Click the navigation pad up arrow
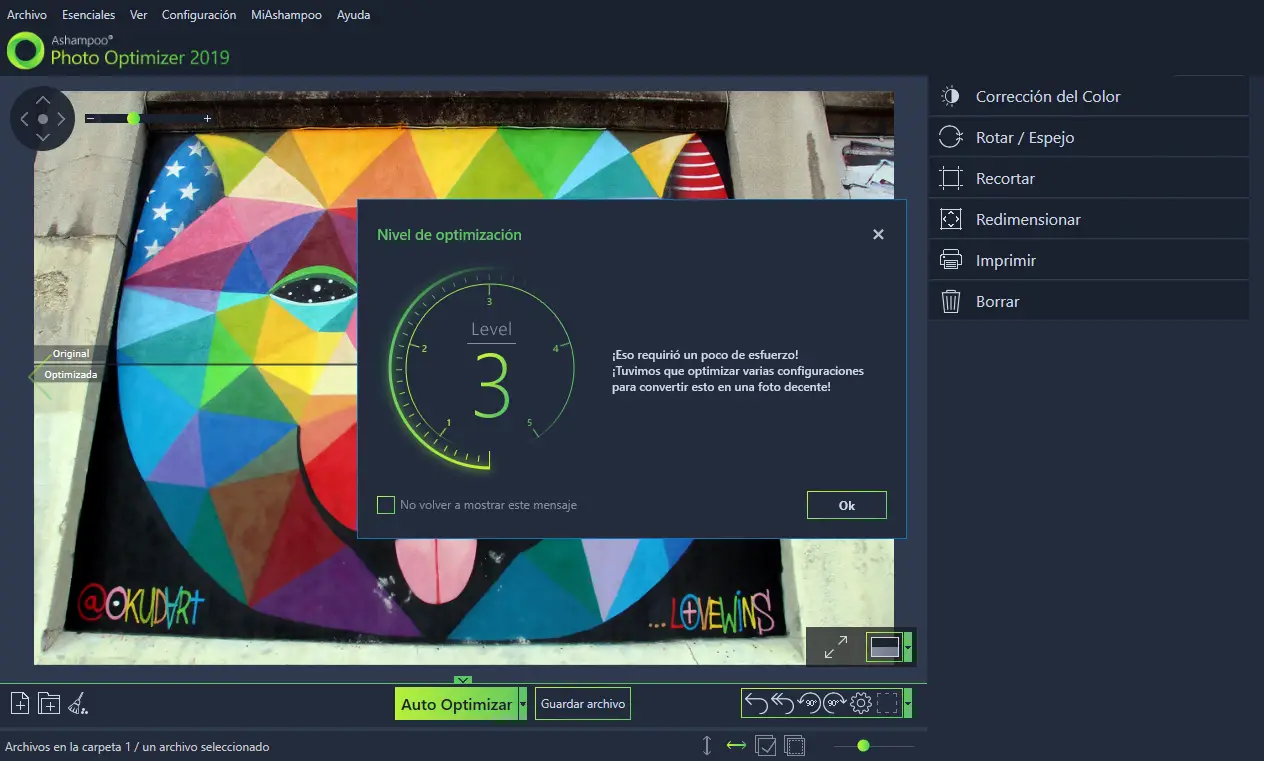The image size is (1264, 761). point(43,100)
